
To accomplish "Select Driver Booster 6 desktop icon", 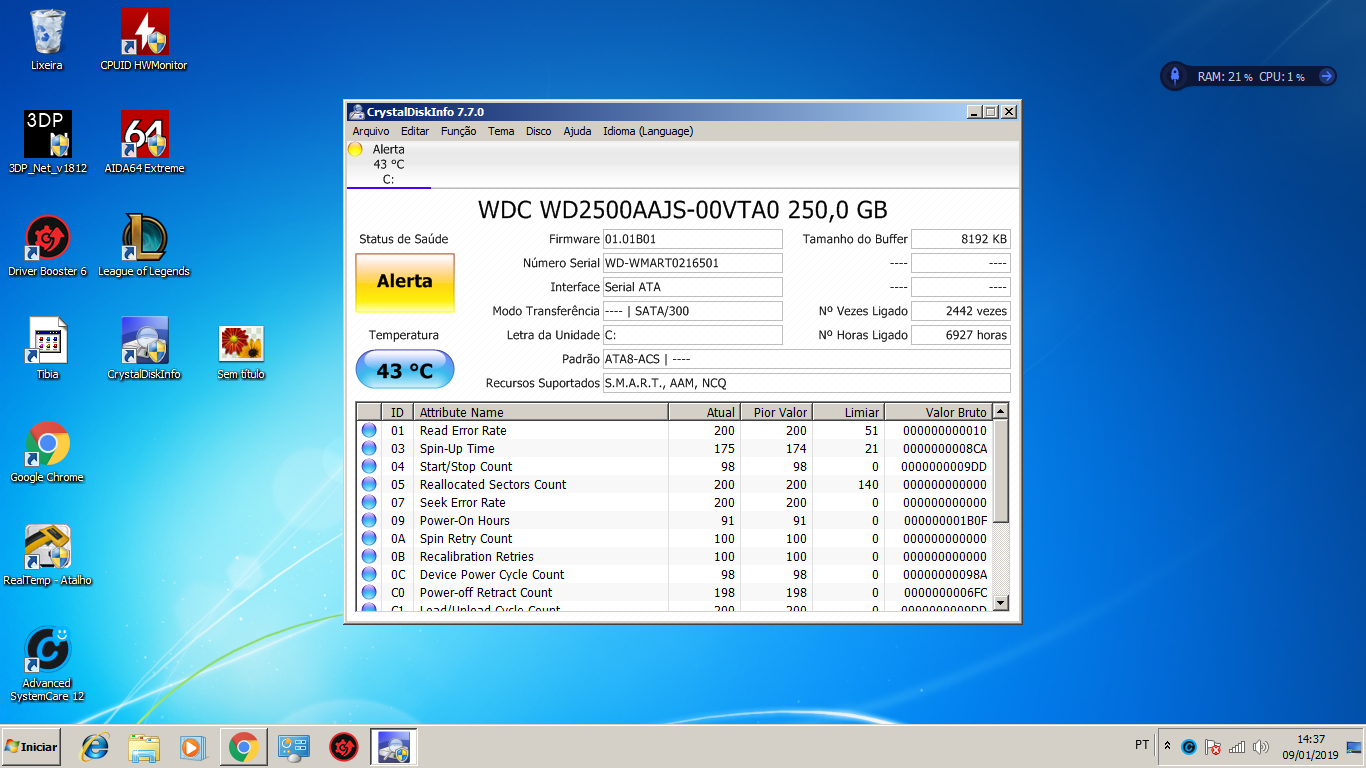I will click(x=47, y=245).
